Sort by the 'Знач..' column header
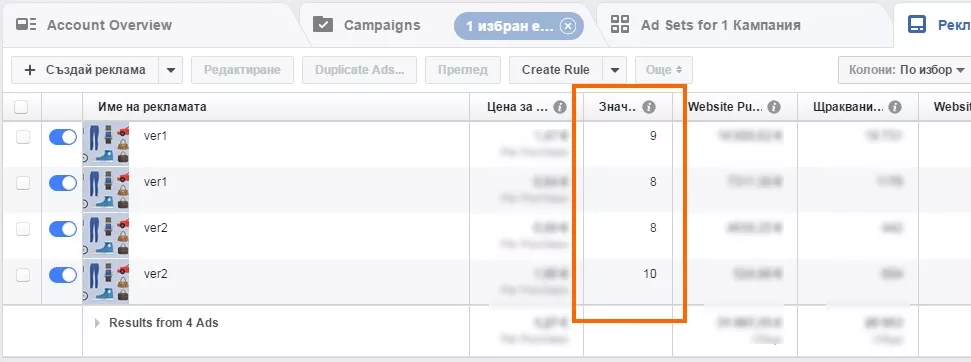The width and height of the screenshot is (971, 362). [x=617, y=107]
